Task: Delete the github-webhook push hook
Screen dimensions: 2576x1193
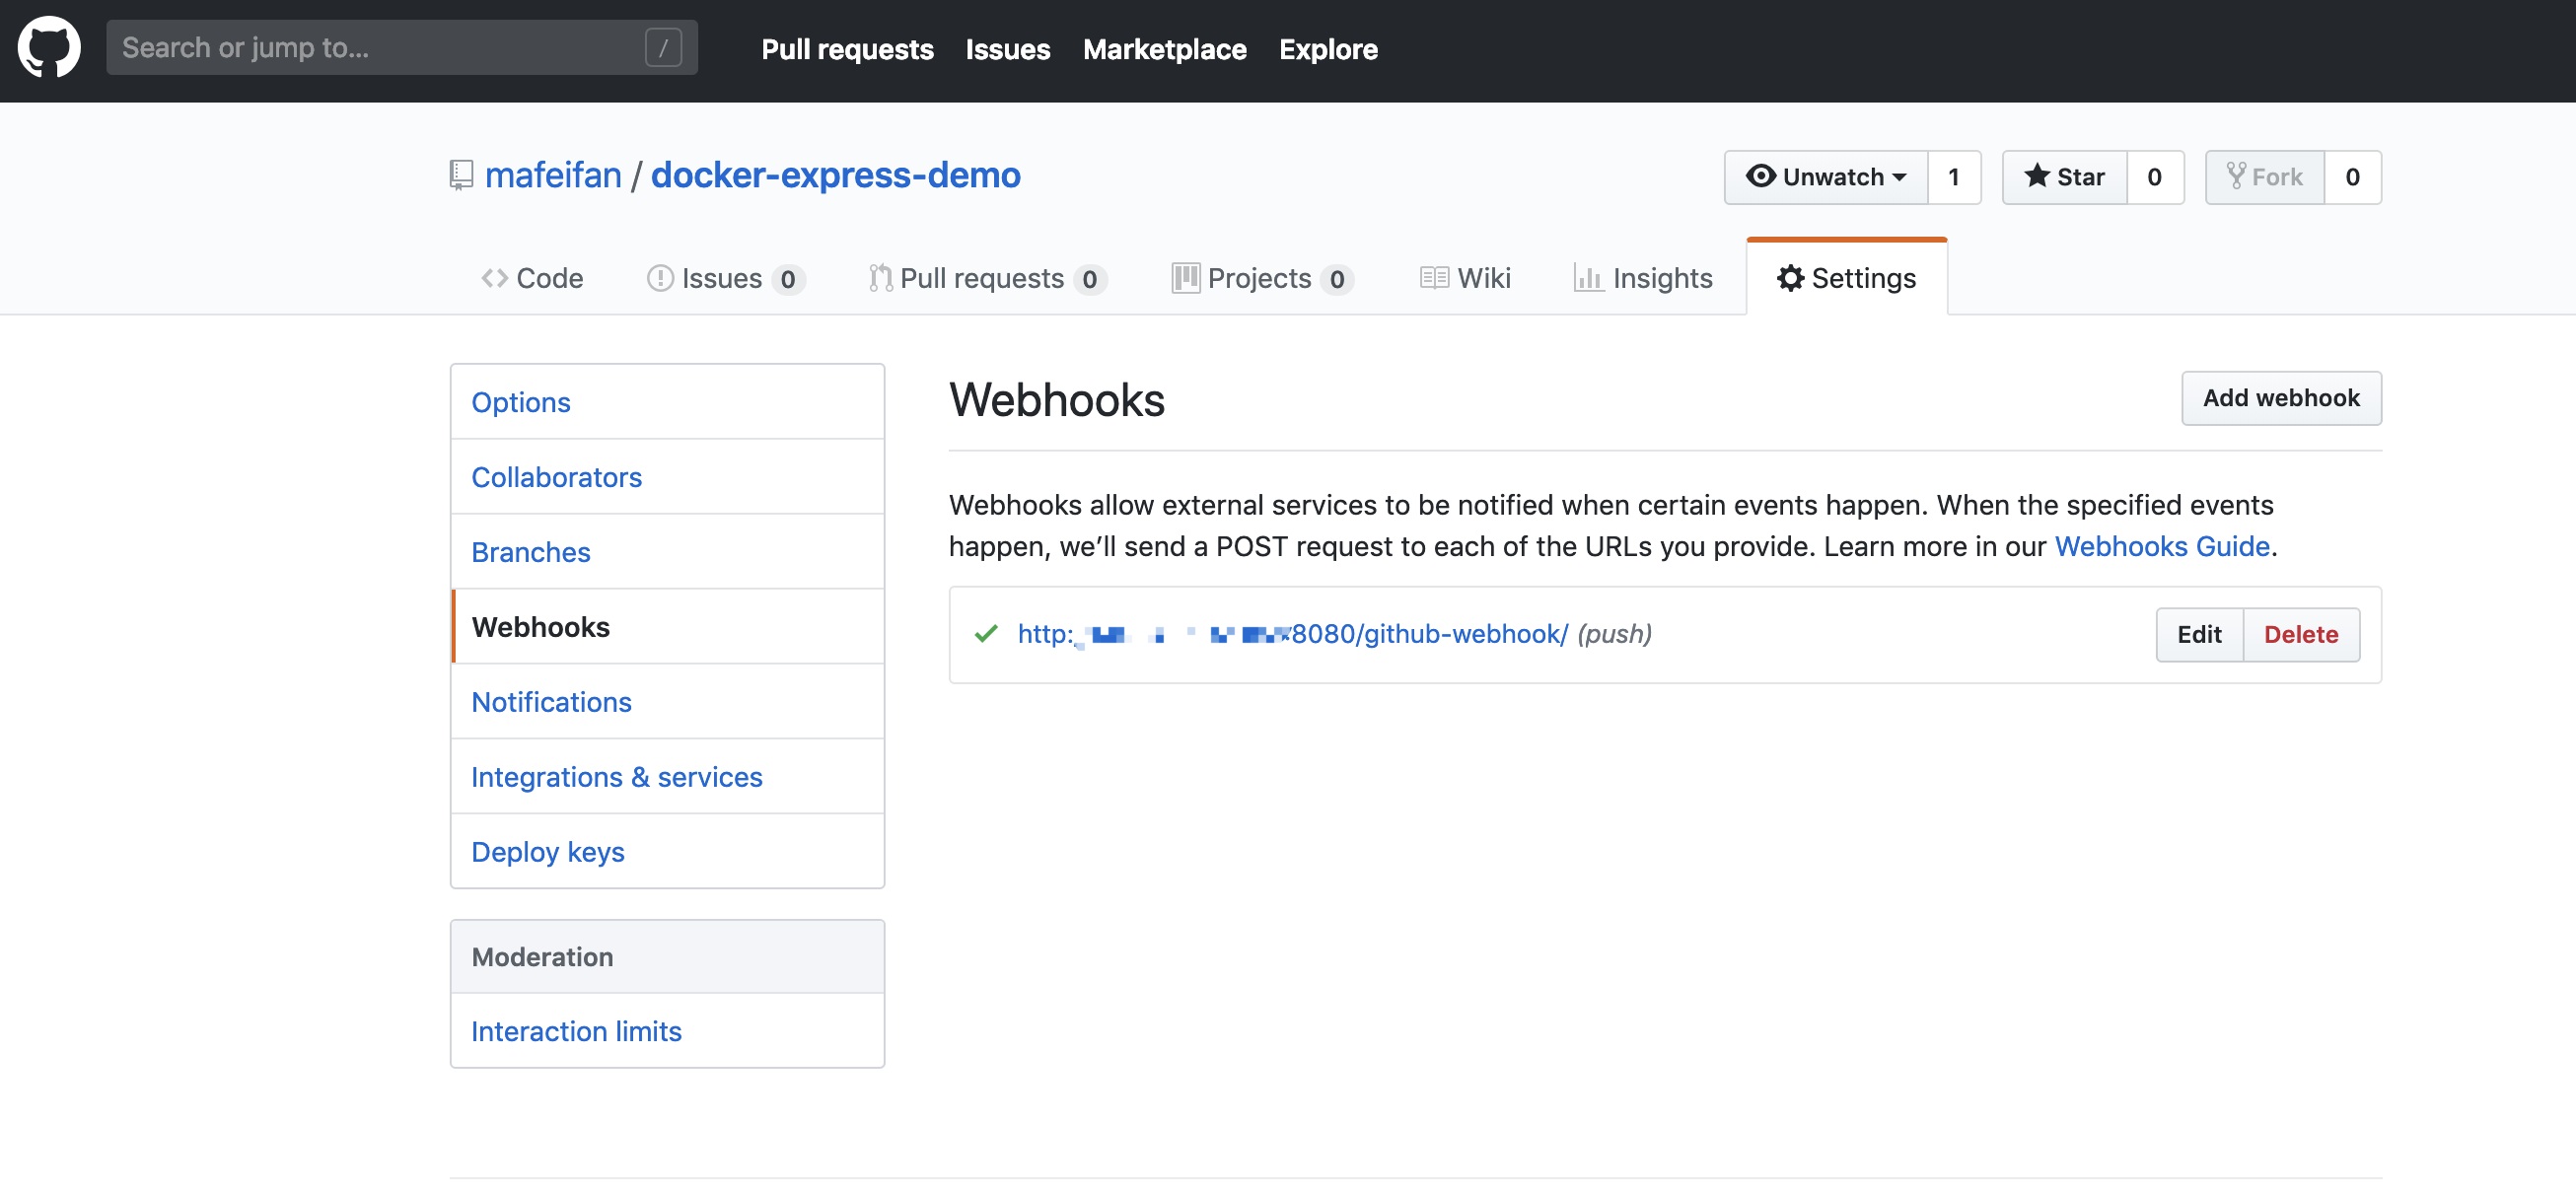Action: point(2301,634)
